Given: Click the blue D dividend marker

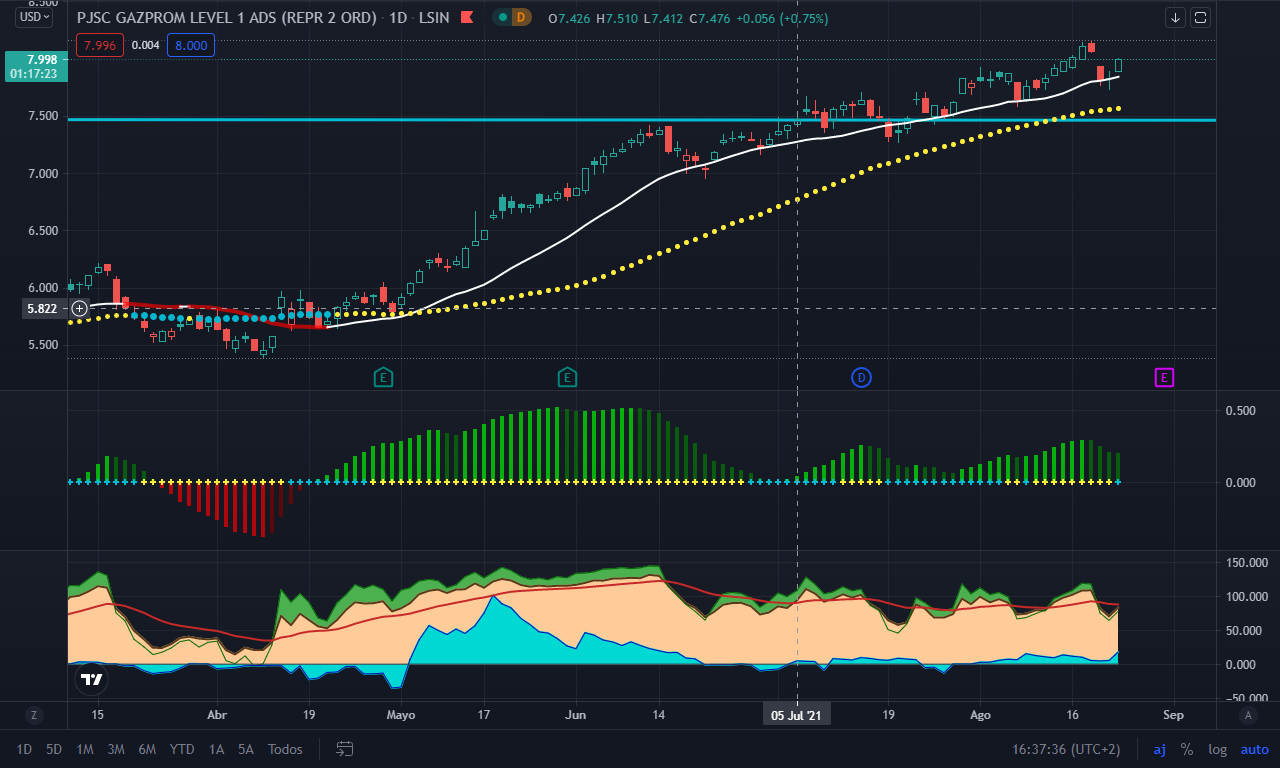Looking at the screenshot, I should pyautogui.click(x=861, y=377).
